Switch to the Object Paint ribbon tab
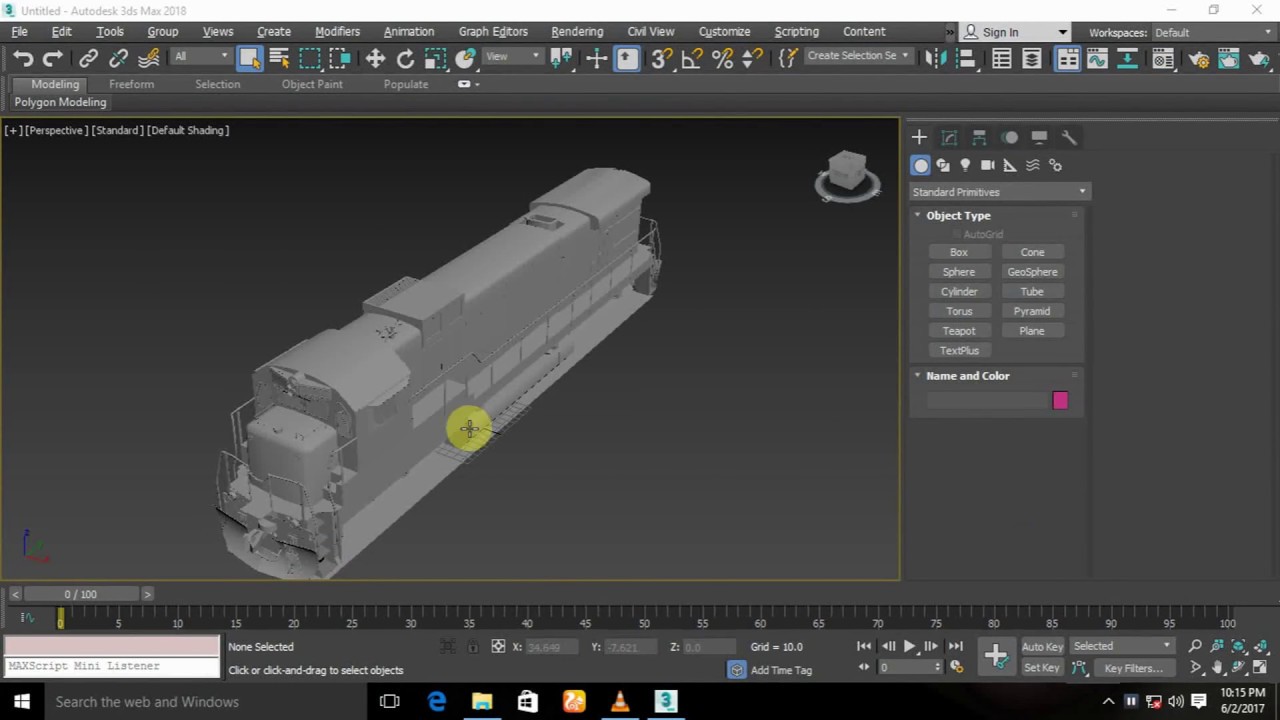The width and height of the screenshot is (1280, 720). pyautogui.click(x=312, y=84)
